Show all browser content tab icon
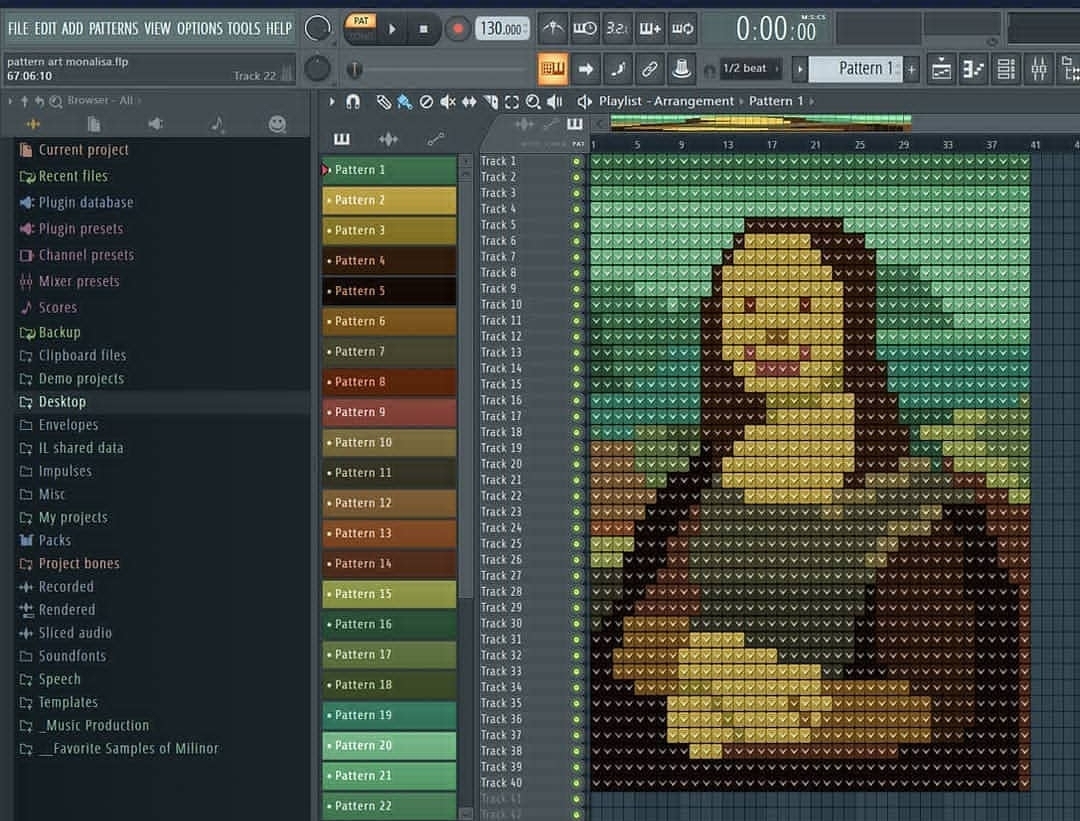The height and width of the screenshot is (821, 1080). 33,124
